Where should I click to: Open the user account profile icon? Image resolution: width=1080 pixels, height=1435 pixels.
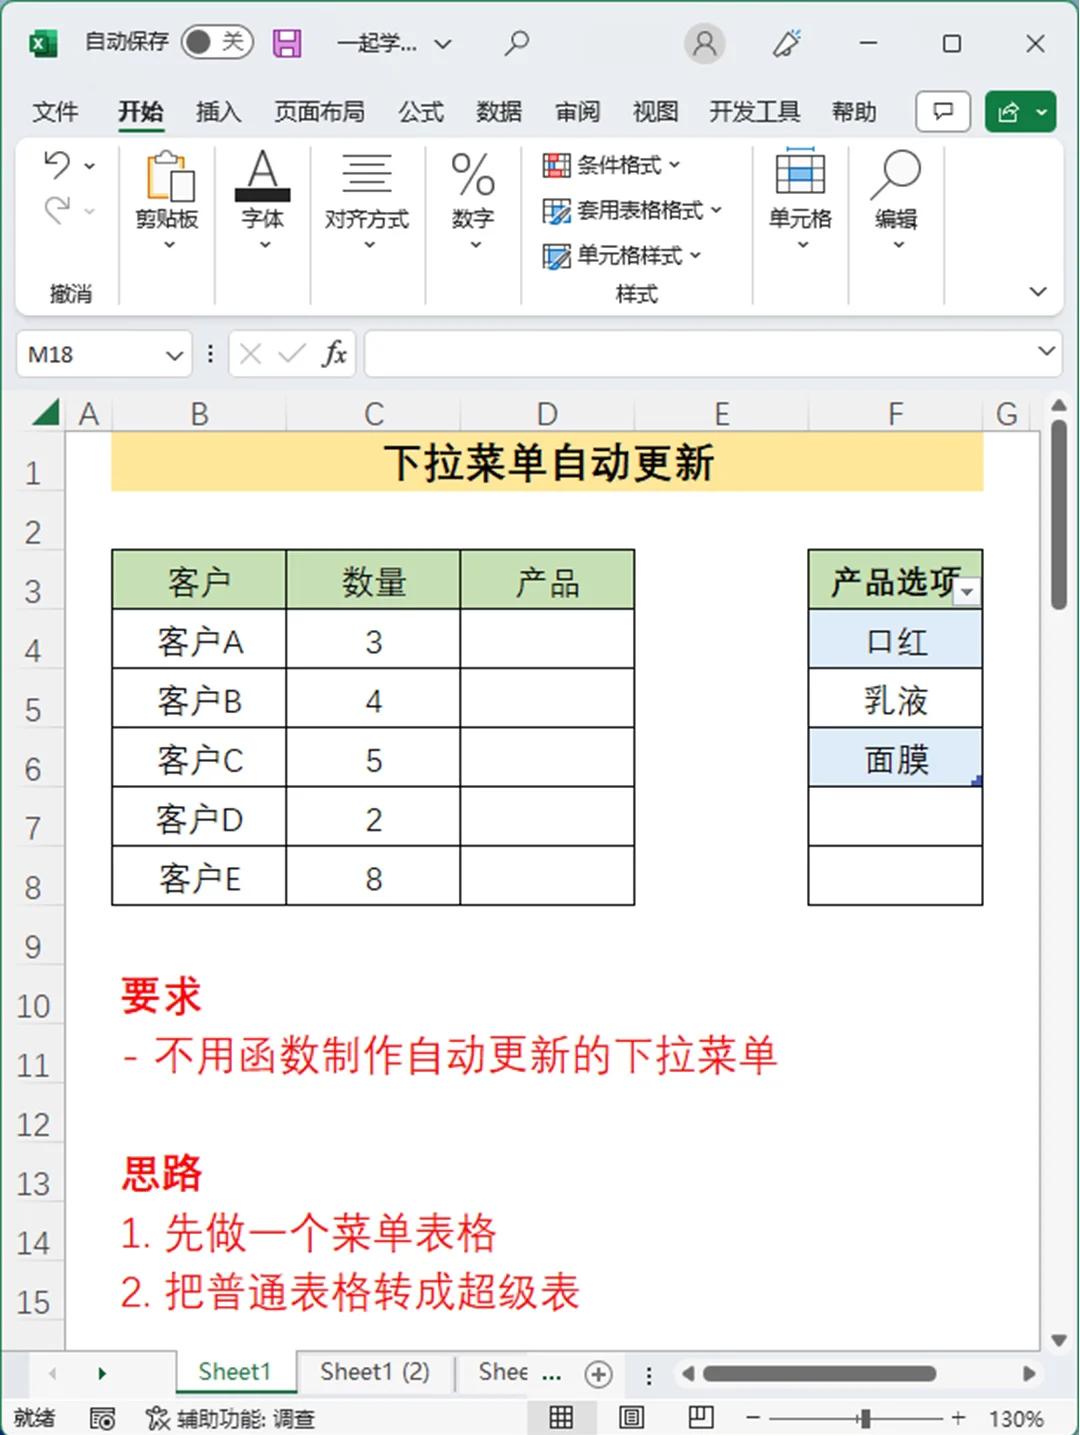[x=705, y=43]
